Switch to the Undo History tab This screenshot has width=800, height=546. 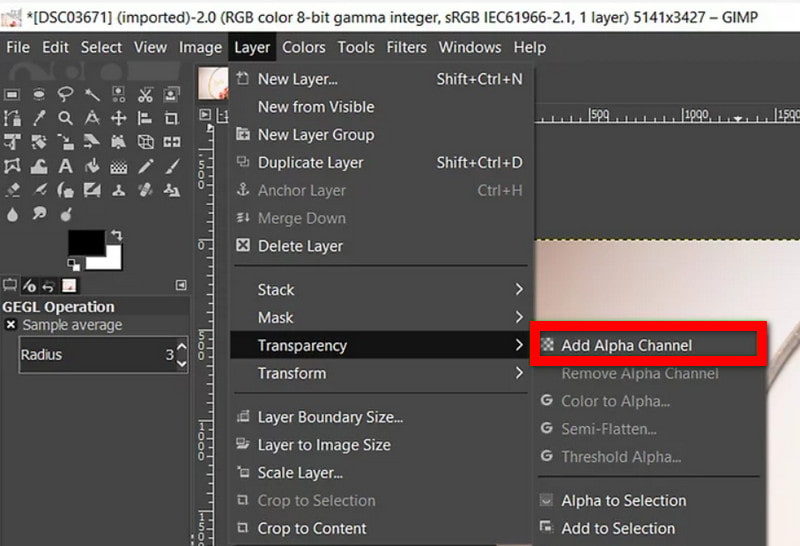click(x=48, y=286)
